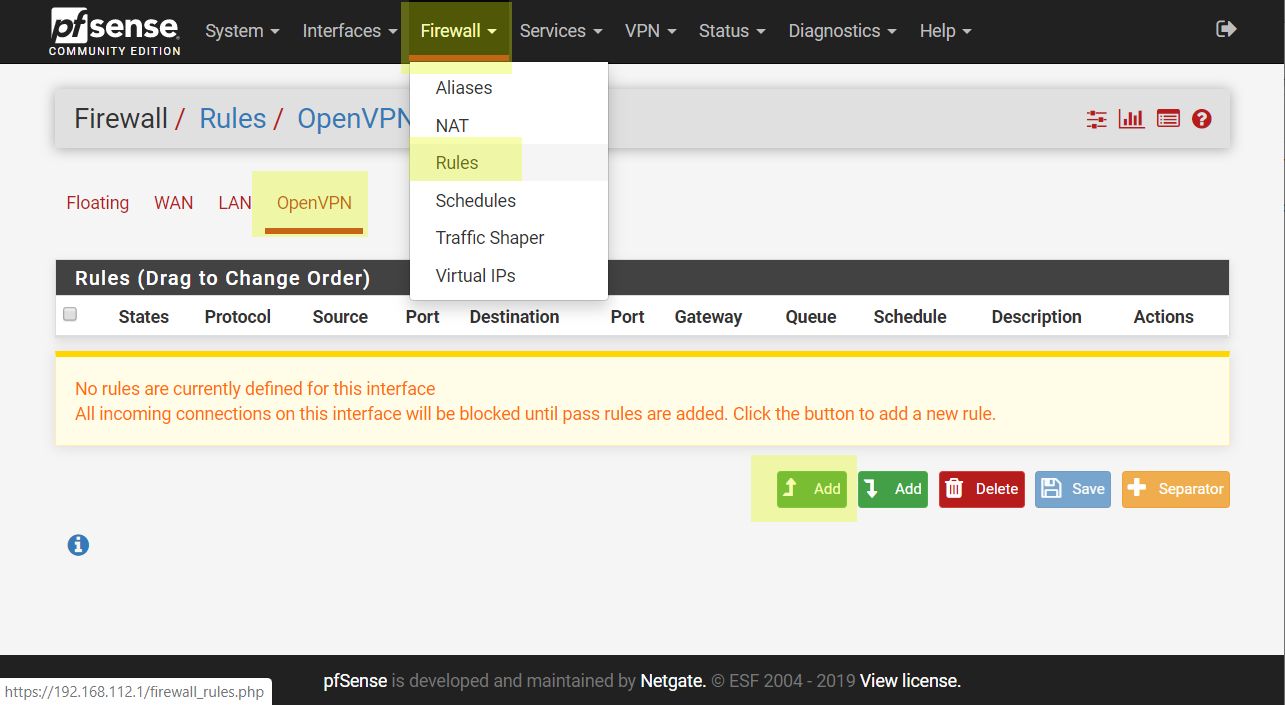
Task: Choose Aliases from the Firewall menu
Action: pos(509,88)
